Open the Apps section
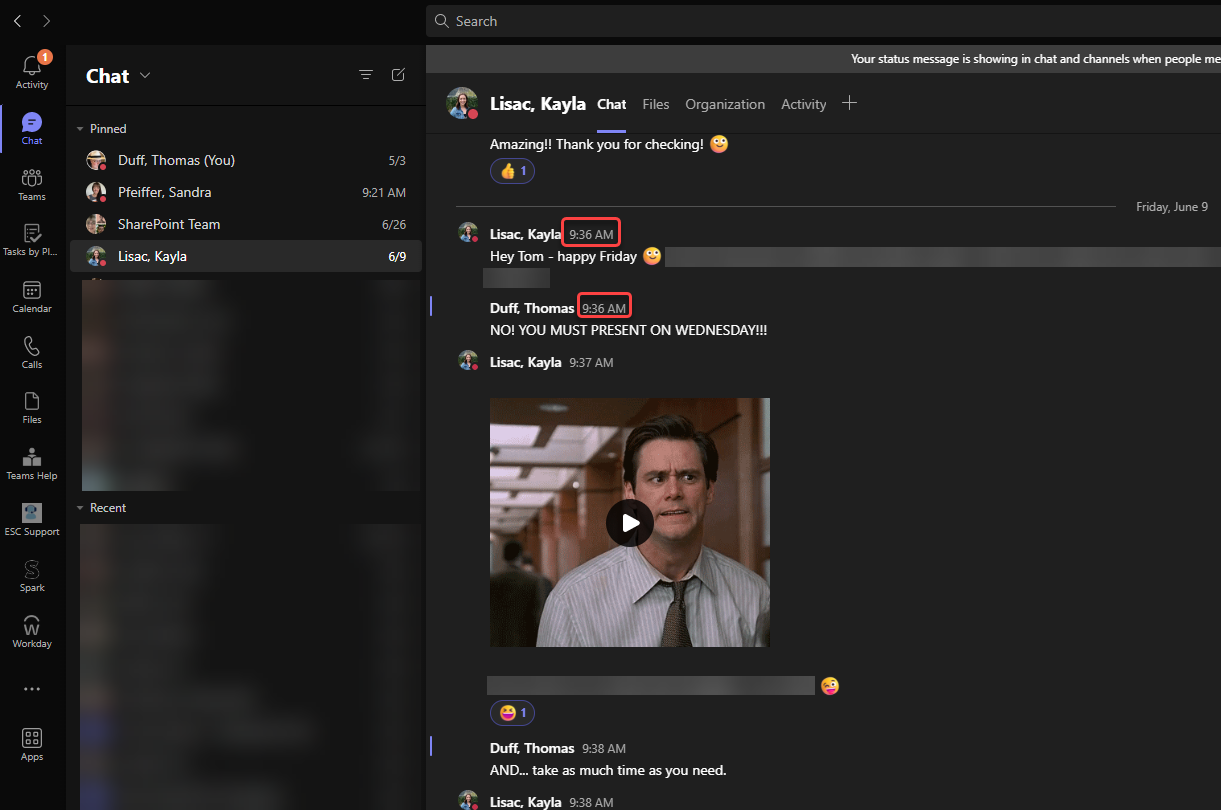Viewport: 1221px width, 810px height. pos(31,740)
